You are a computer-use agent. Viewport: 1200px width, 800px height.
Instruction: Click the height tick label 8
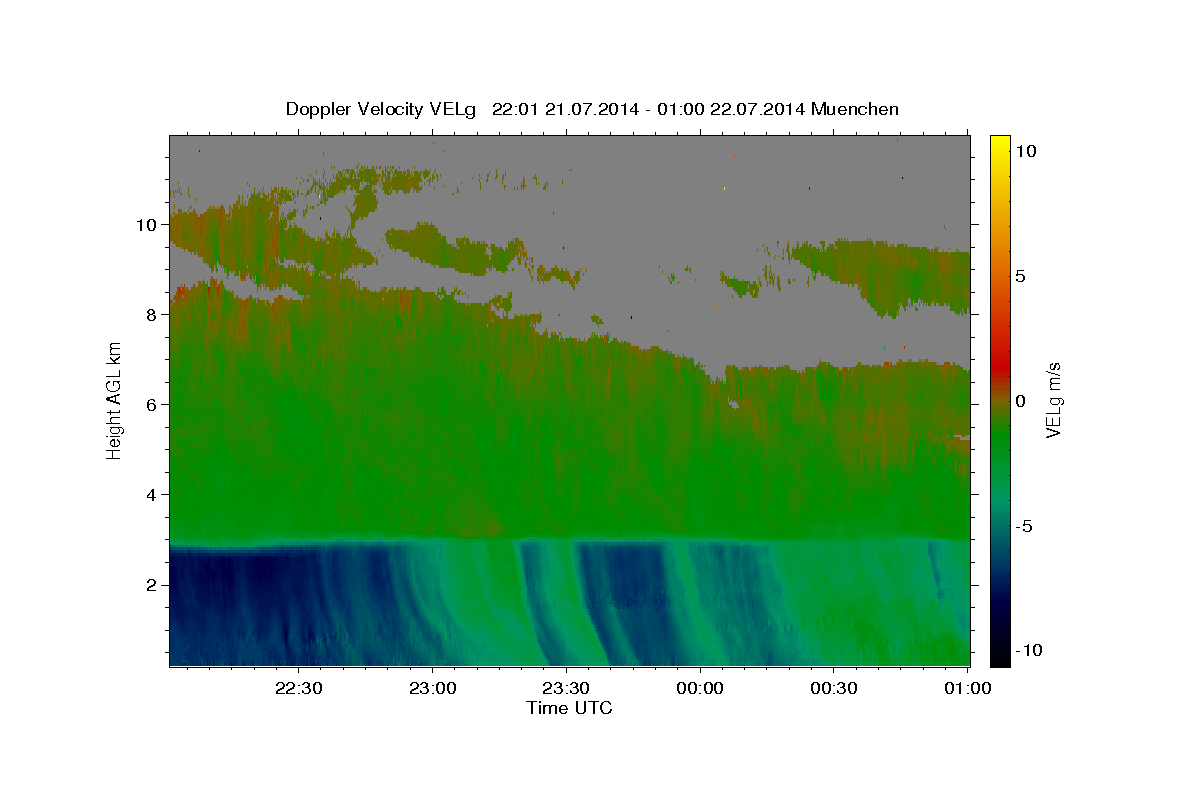152,315
